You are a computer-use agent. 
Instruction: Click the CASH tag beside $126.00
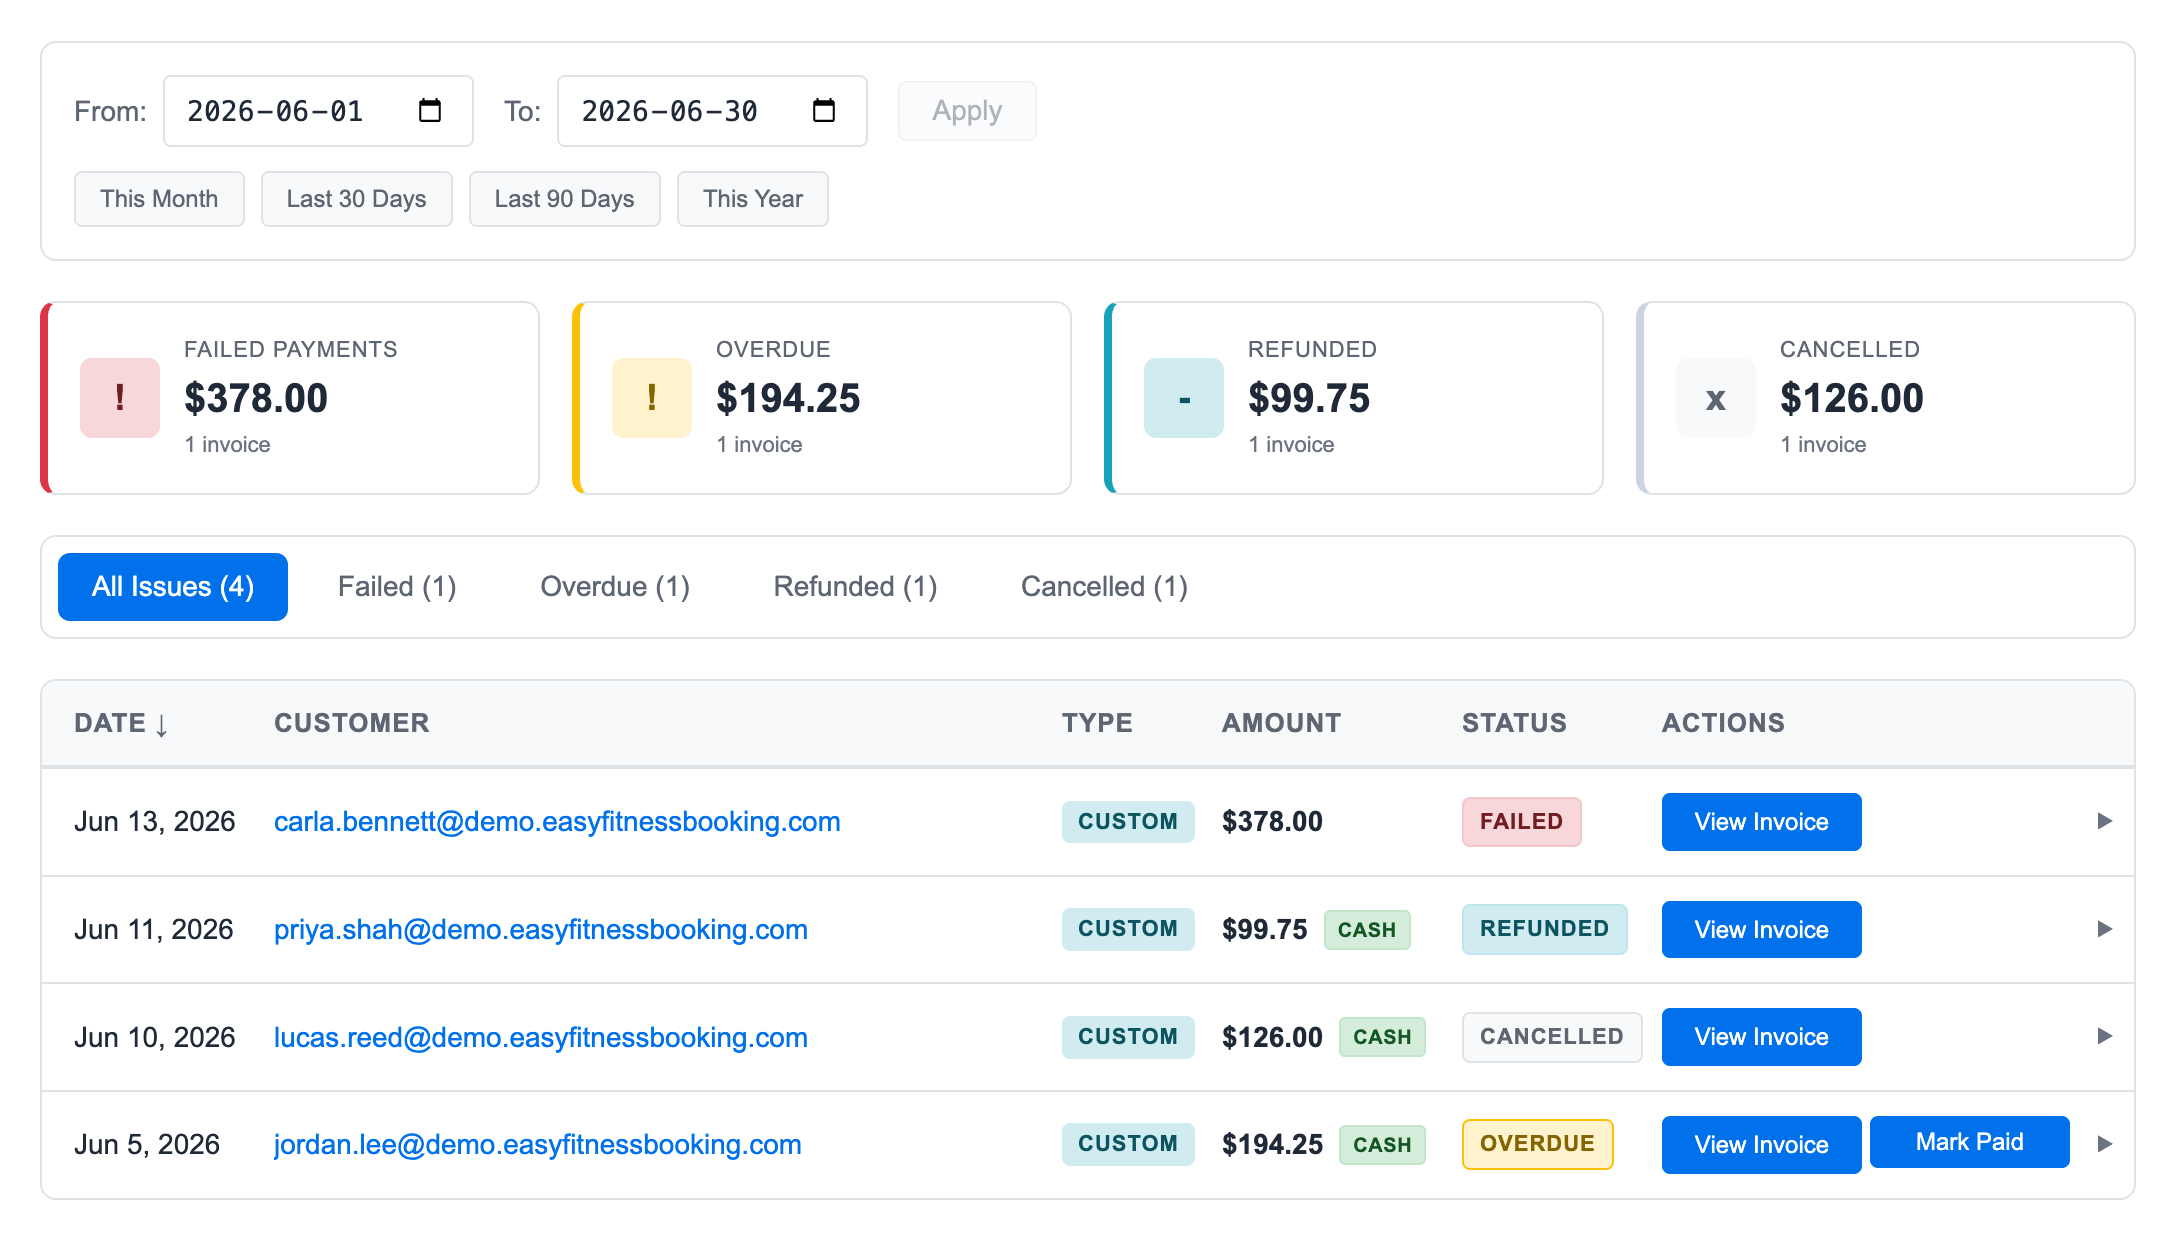(x=1382, y=1037)
